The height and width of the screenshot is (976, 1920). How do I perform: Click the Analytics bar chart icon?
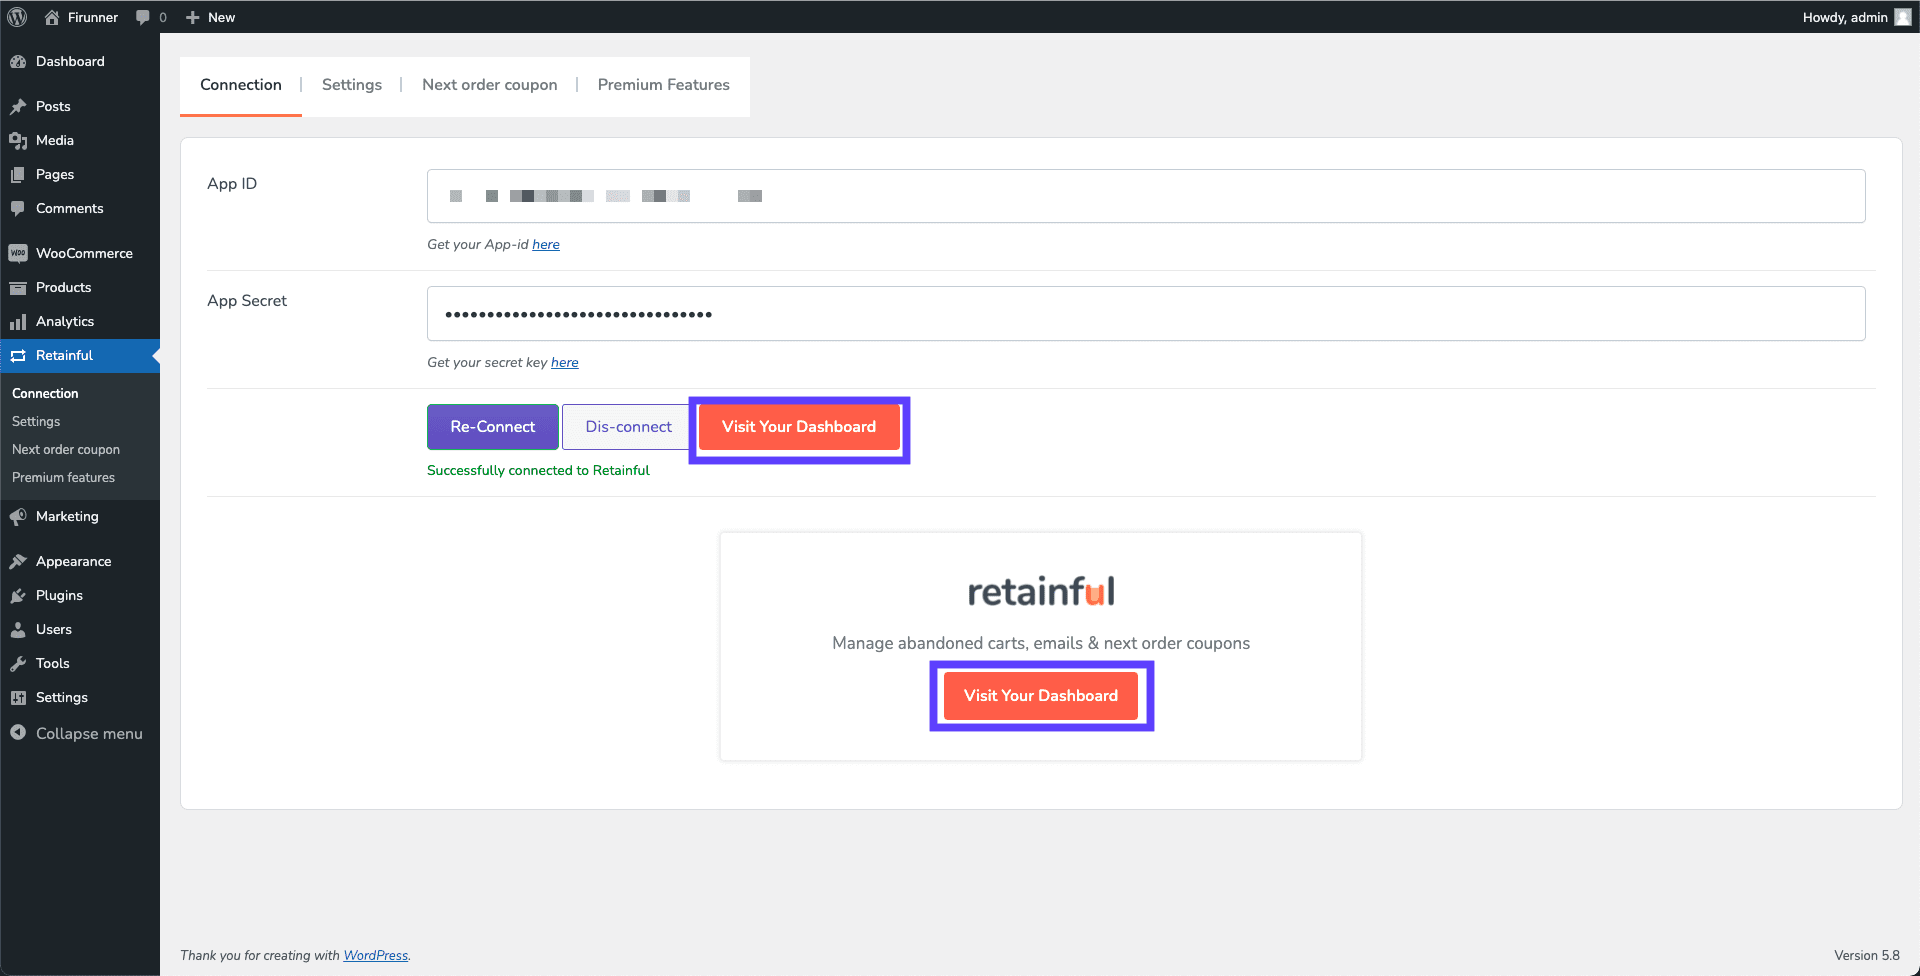tap(18, 321)
